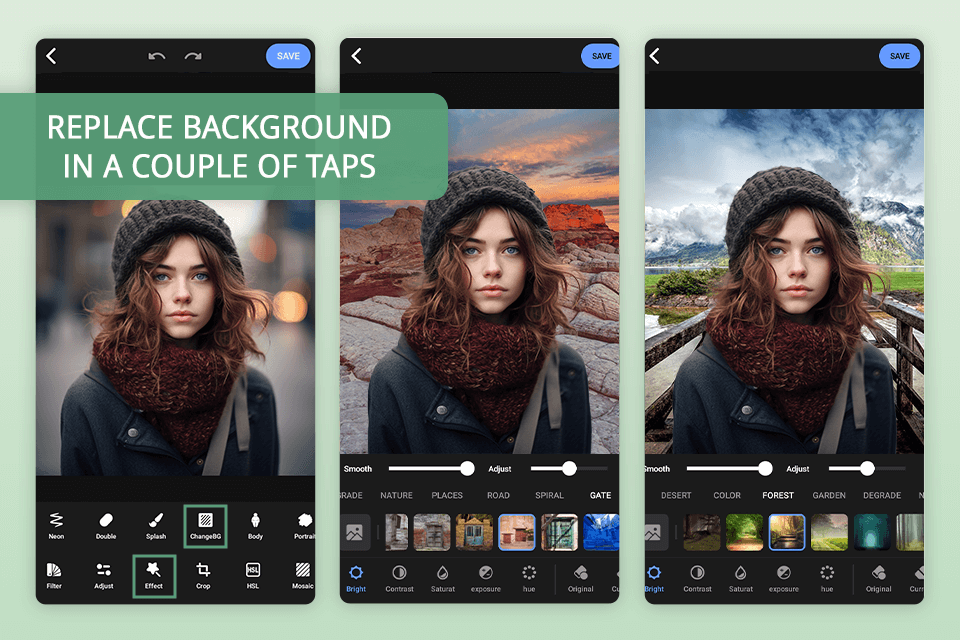Tap Original on the GATE screen
The image size is (960, 640).
(x=580, y=579)
